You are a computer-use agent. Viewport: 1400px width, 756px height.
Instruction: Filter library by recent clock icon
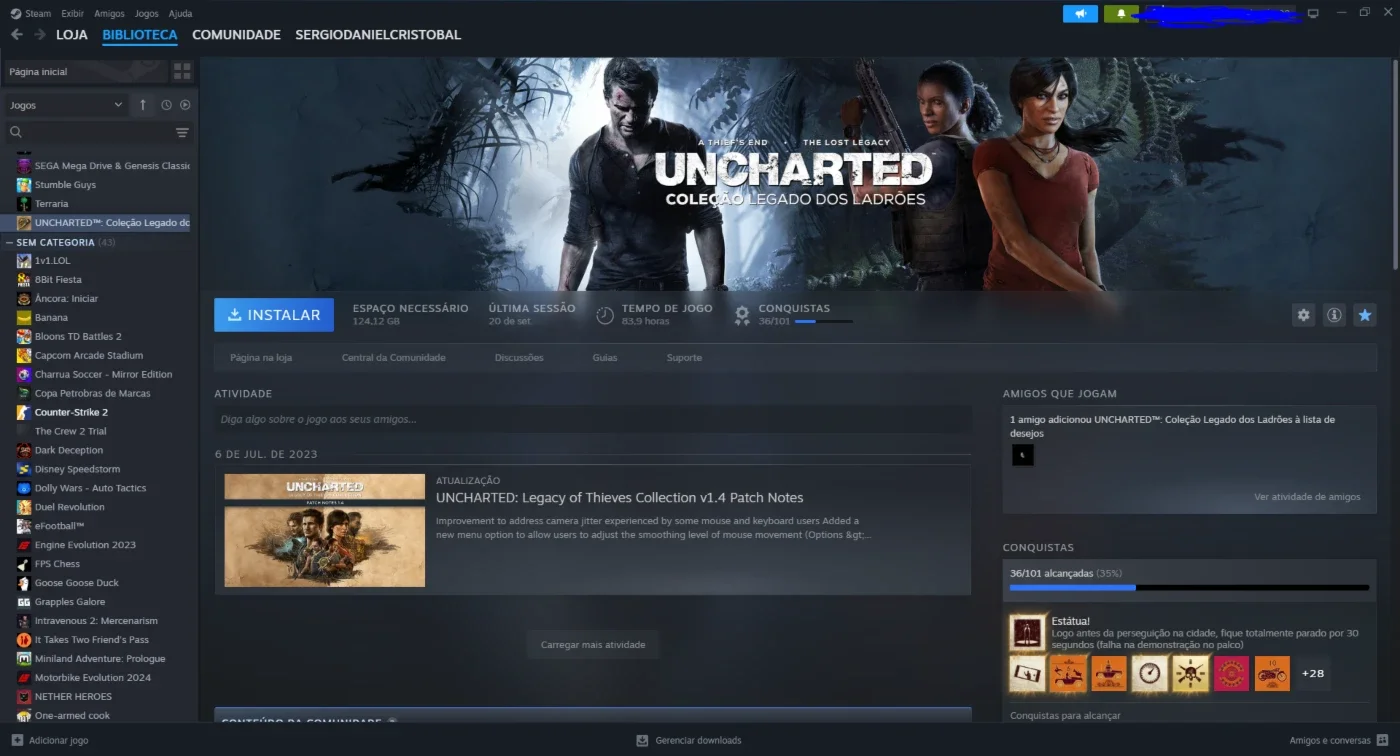(x=166, y=105)
